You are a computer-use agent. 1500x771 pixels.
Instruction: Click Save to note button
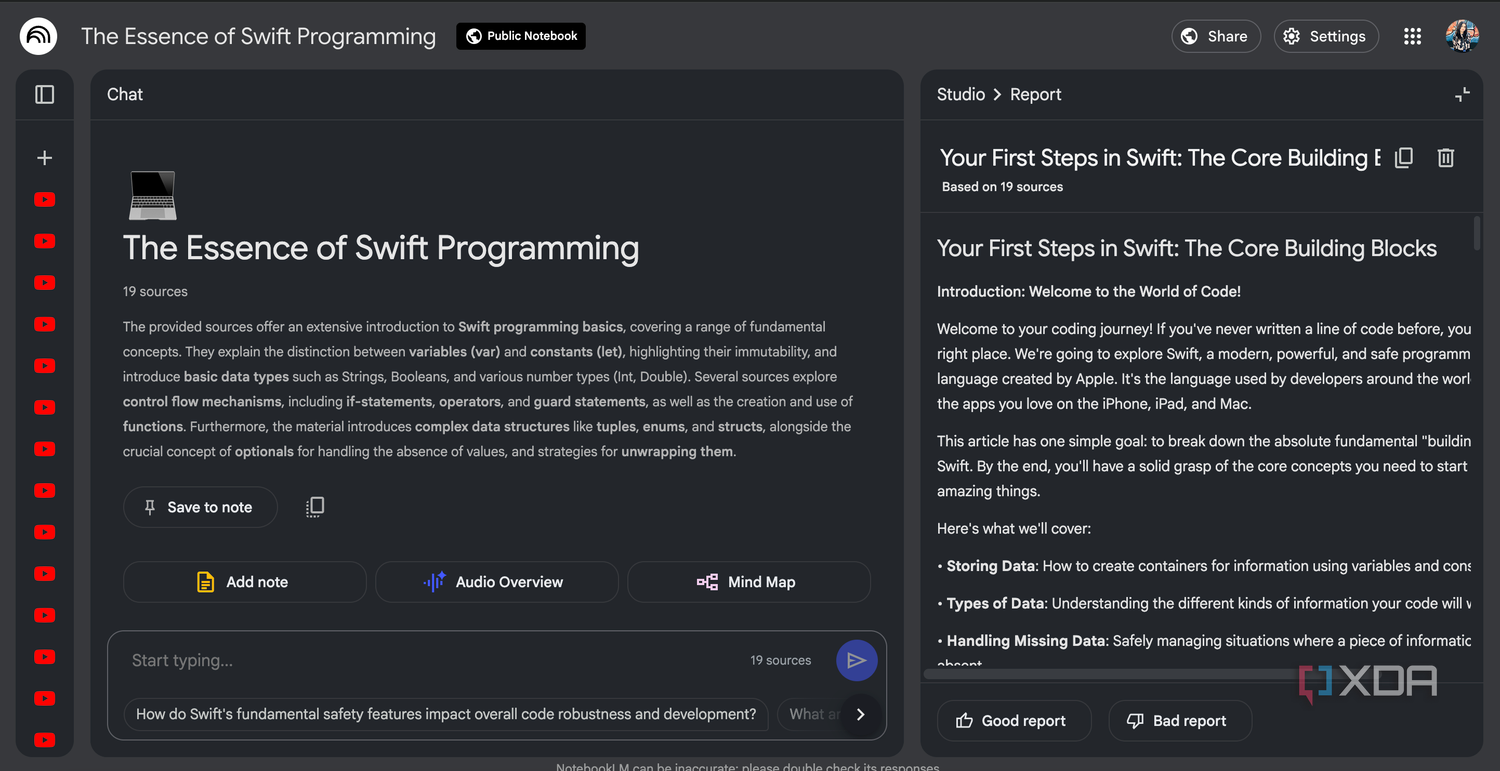[x=200, y=507]
